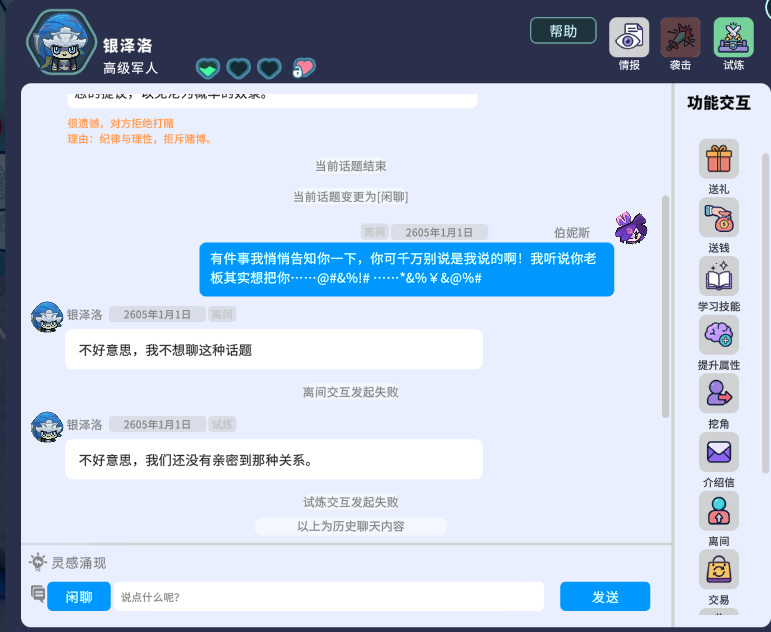Trigger the 离间 sow-discord icon
This screenshot has width=771, height=632.
(719, 511)
